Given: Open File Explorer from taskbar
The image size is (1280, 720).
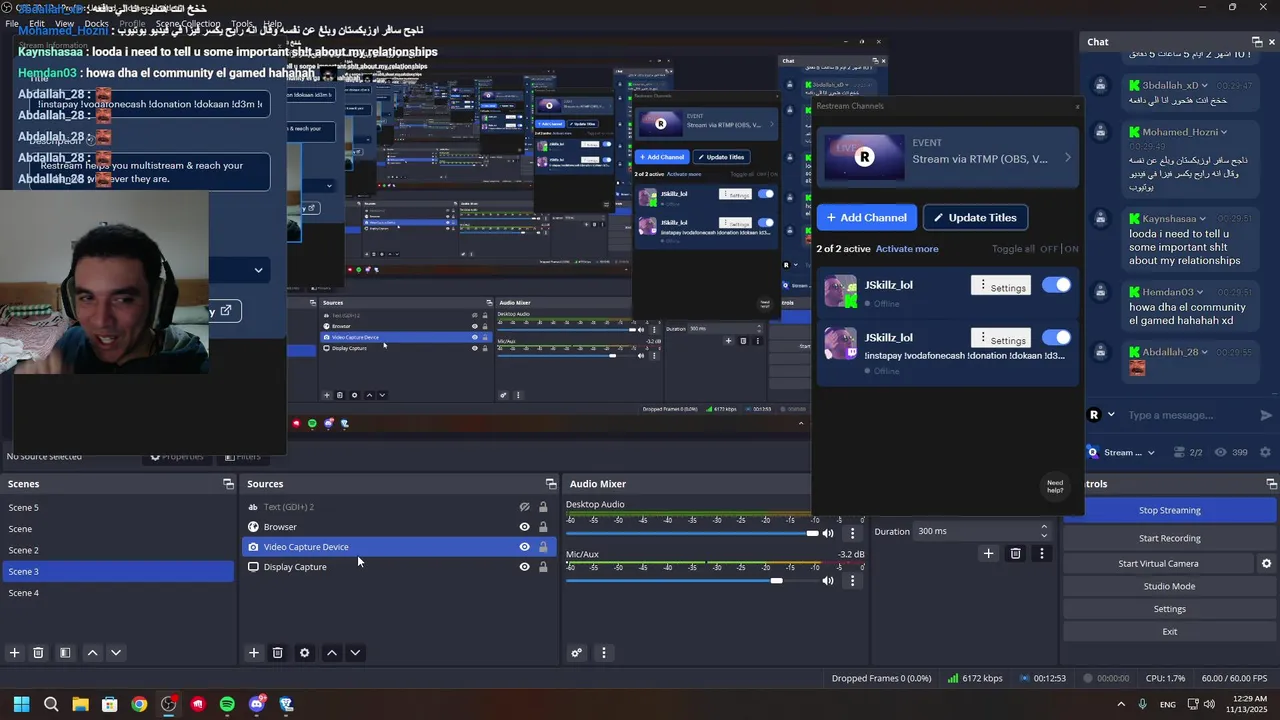Looking at the screenshot, I should coord(80,704).
